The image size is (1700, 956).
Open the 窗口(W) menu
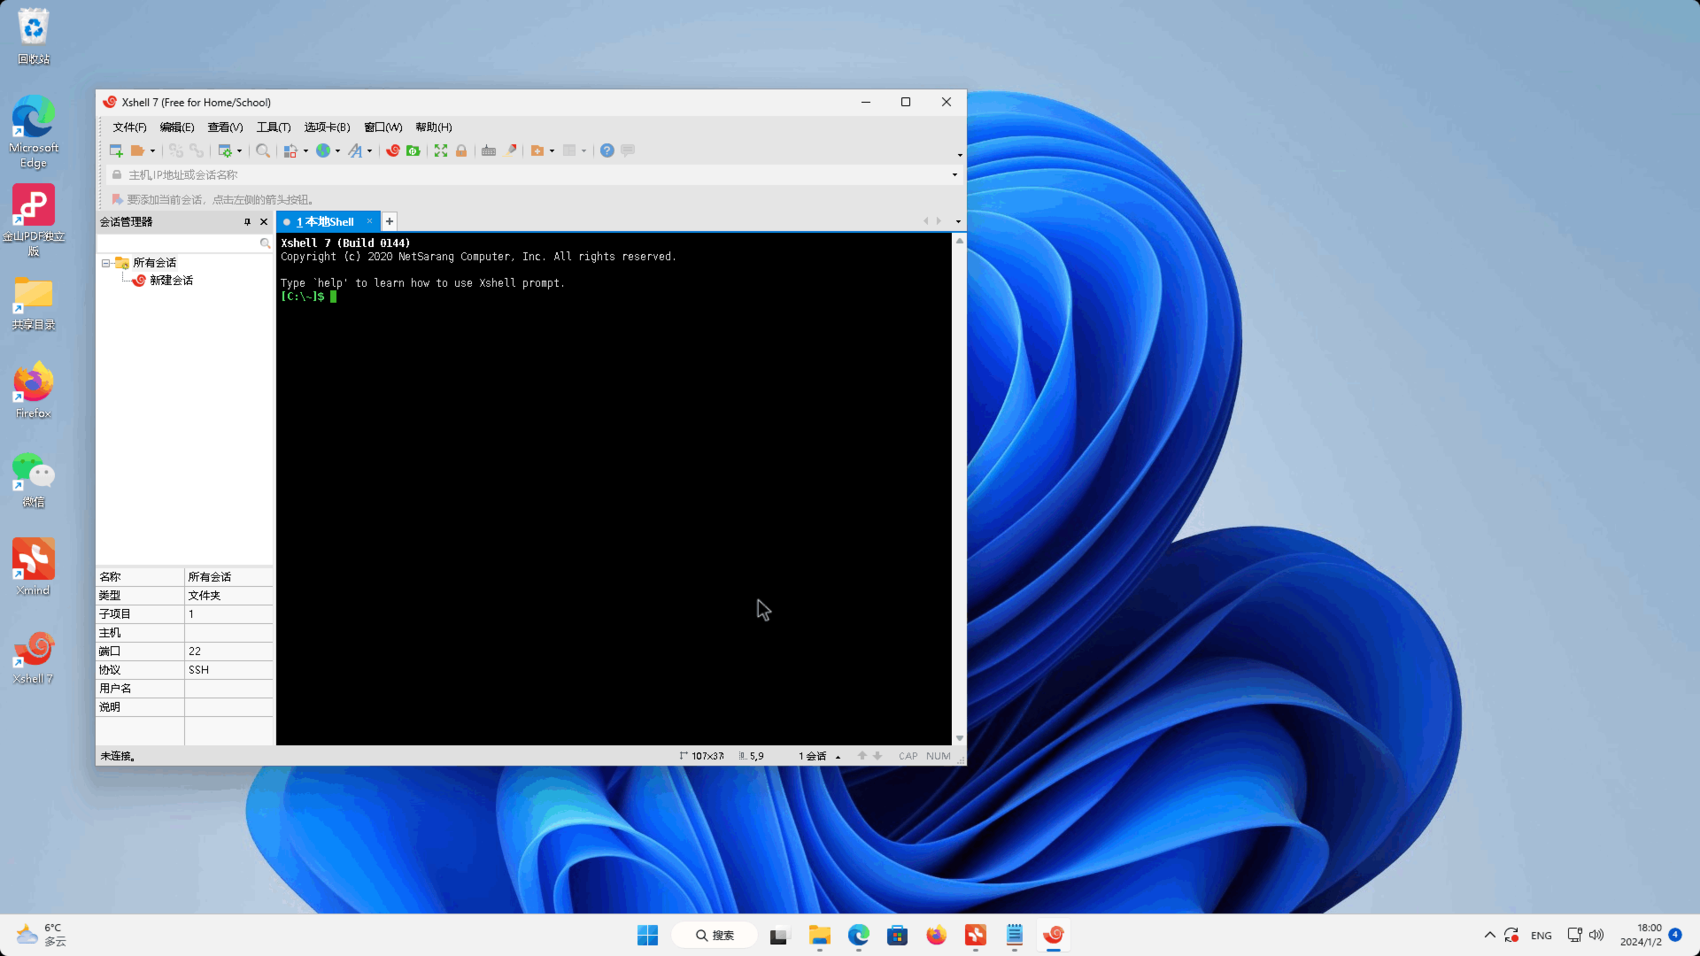coord(383,127)
